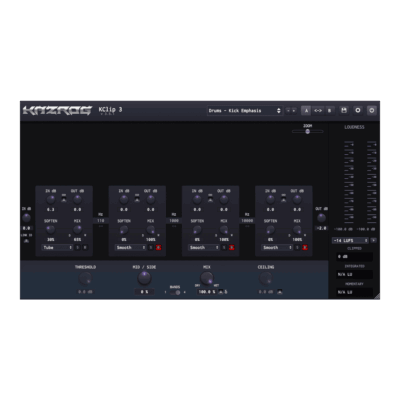Image resolution: width=400 pixels, height=400 pixels.
Task: Click the Mid / Side 0 % value field
Action: tap(144, 292)
